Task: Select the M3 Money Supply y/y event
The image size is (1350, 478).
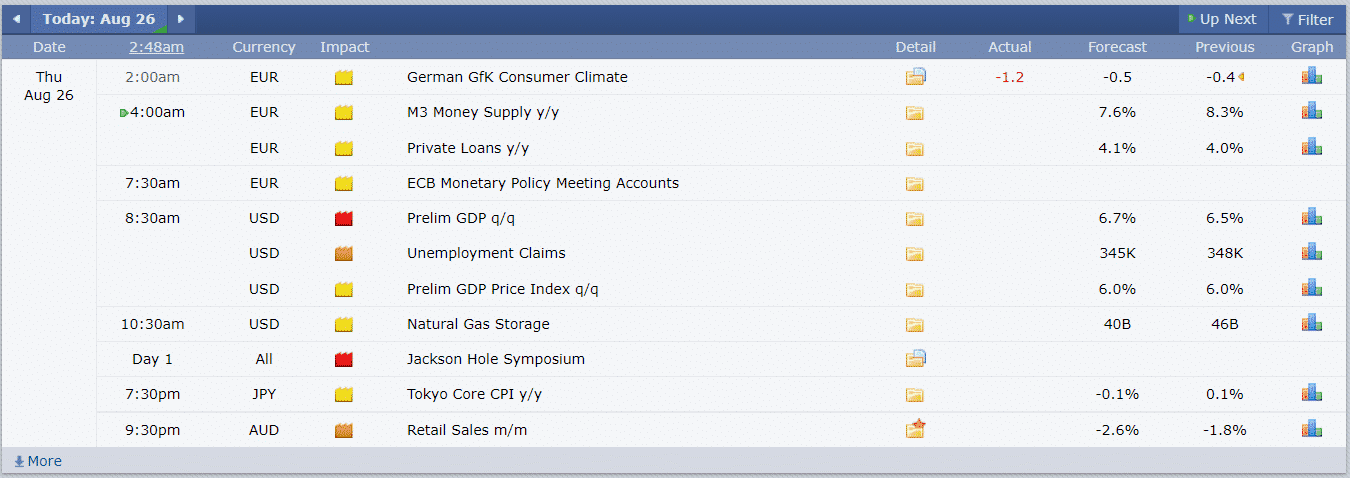Action: 483,112
